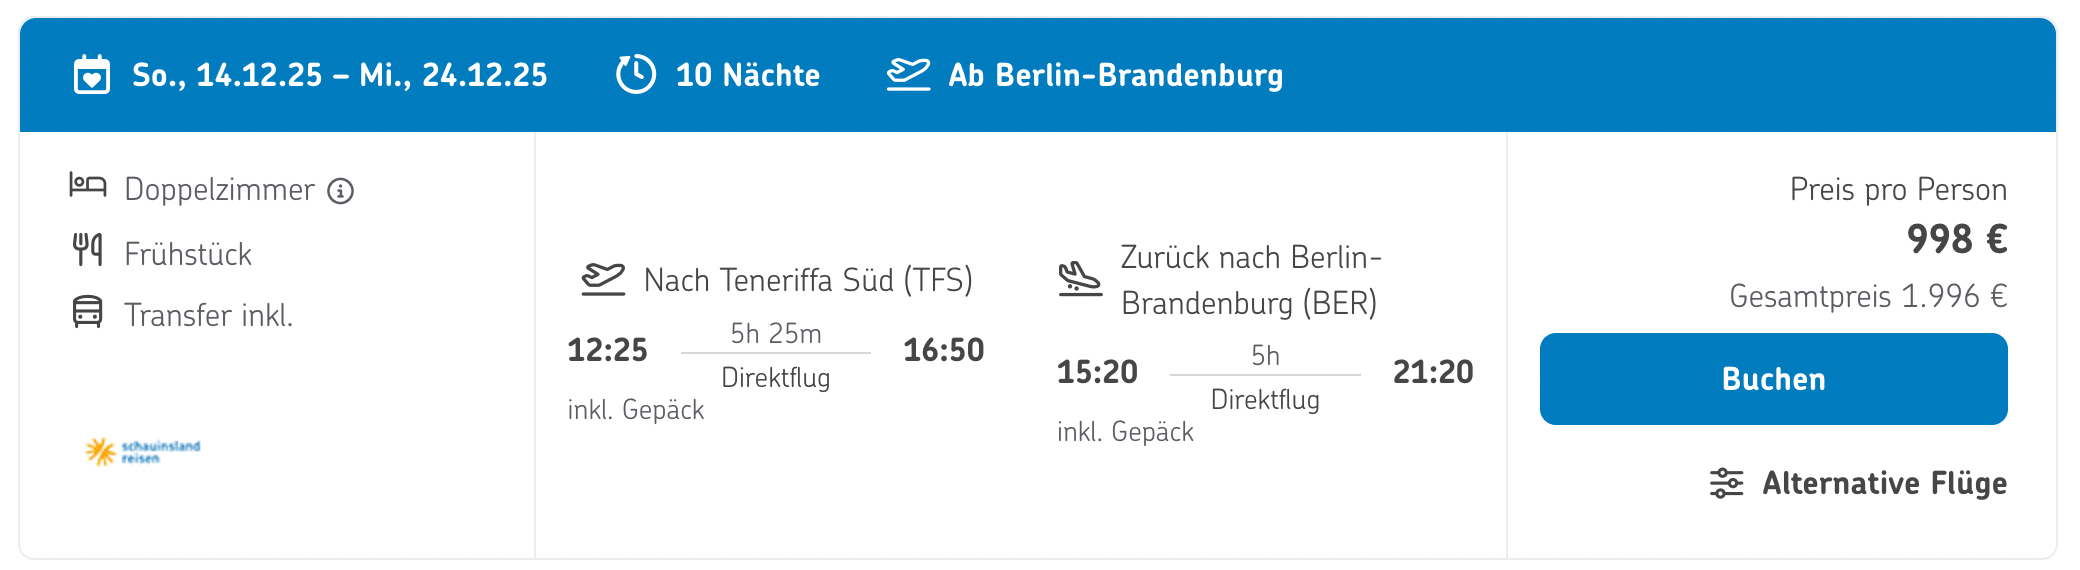This screenshot has width=2080, height=570.
Task: Open the Doppelzimmer info tooltip icon
Action: (341, 191)
